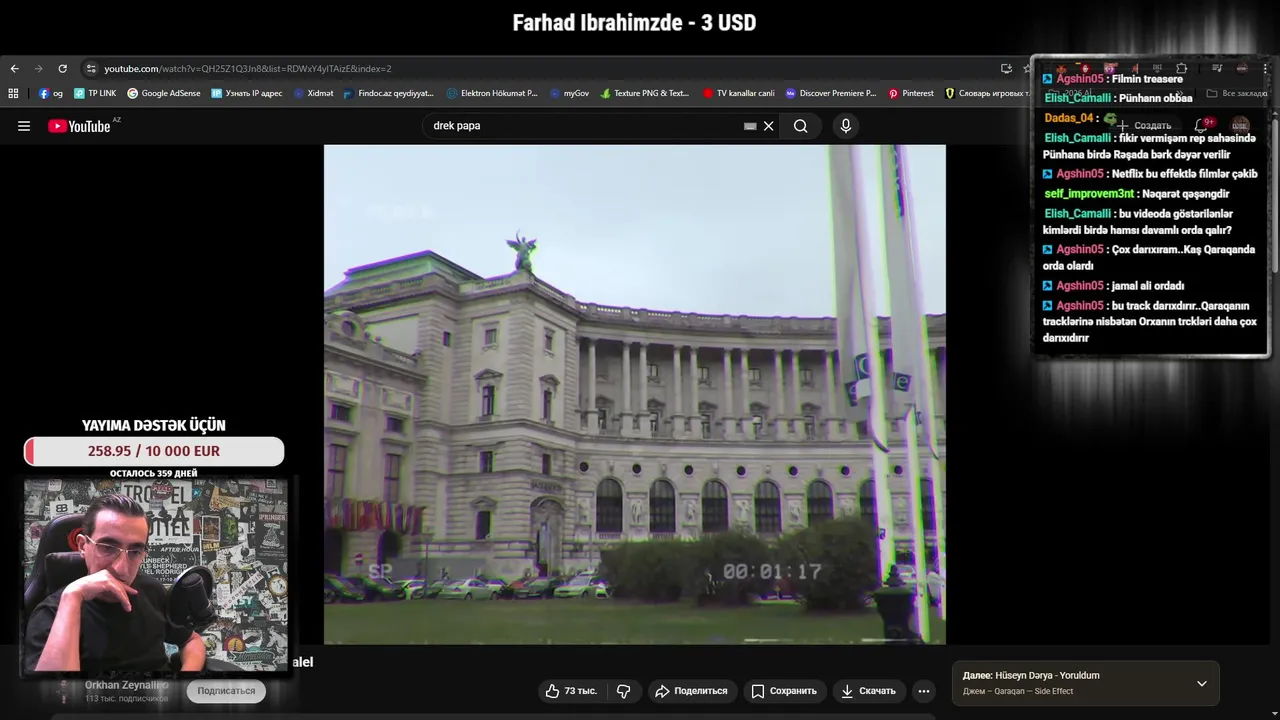Click the YouTube address bar URL
The height and width of the screenshot is (720, 1280).
(248, 69)
